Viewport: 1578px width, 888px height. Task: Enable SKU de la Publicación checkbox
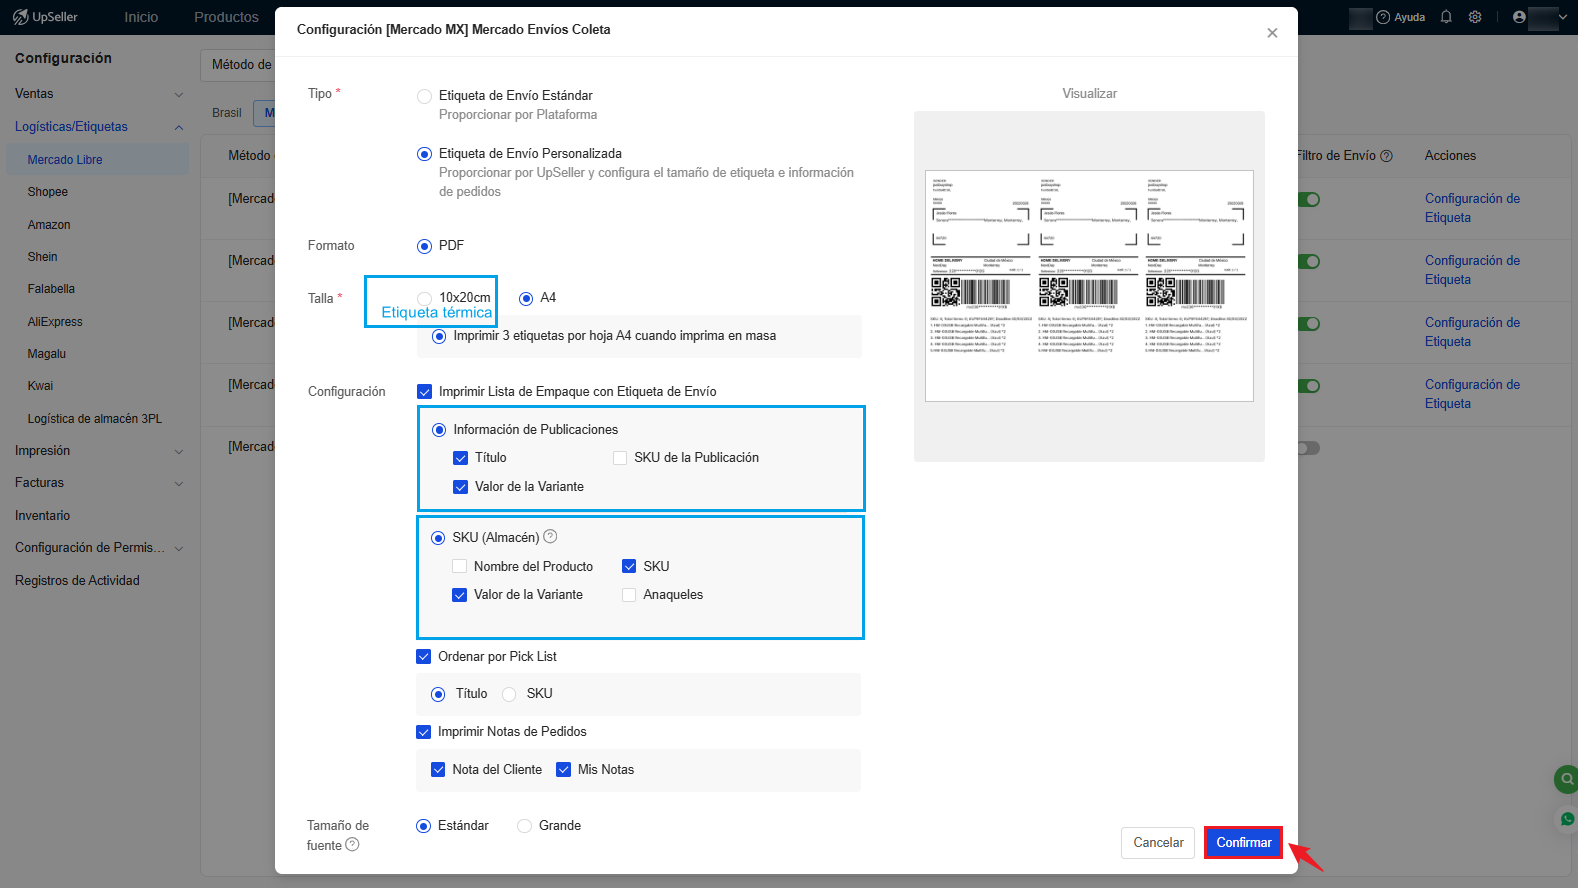[x=620, y=458]
